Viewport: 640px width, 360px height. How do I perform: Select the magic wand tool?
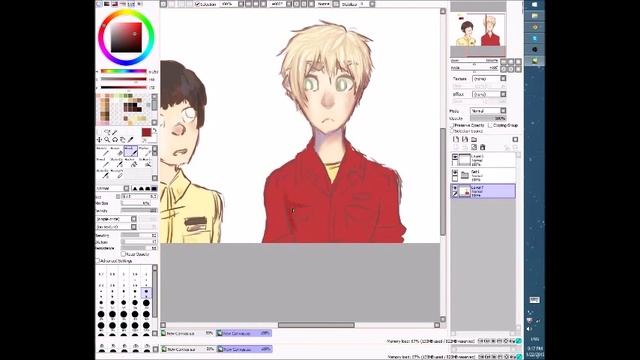(x=115, y=132)
